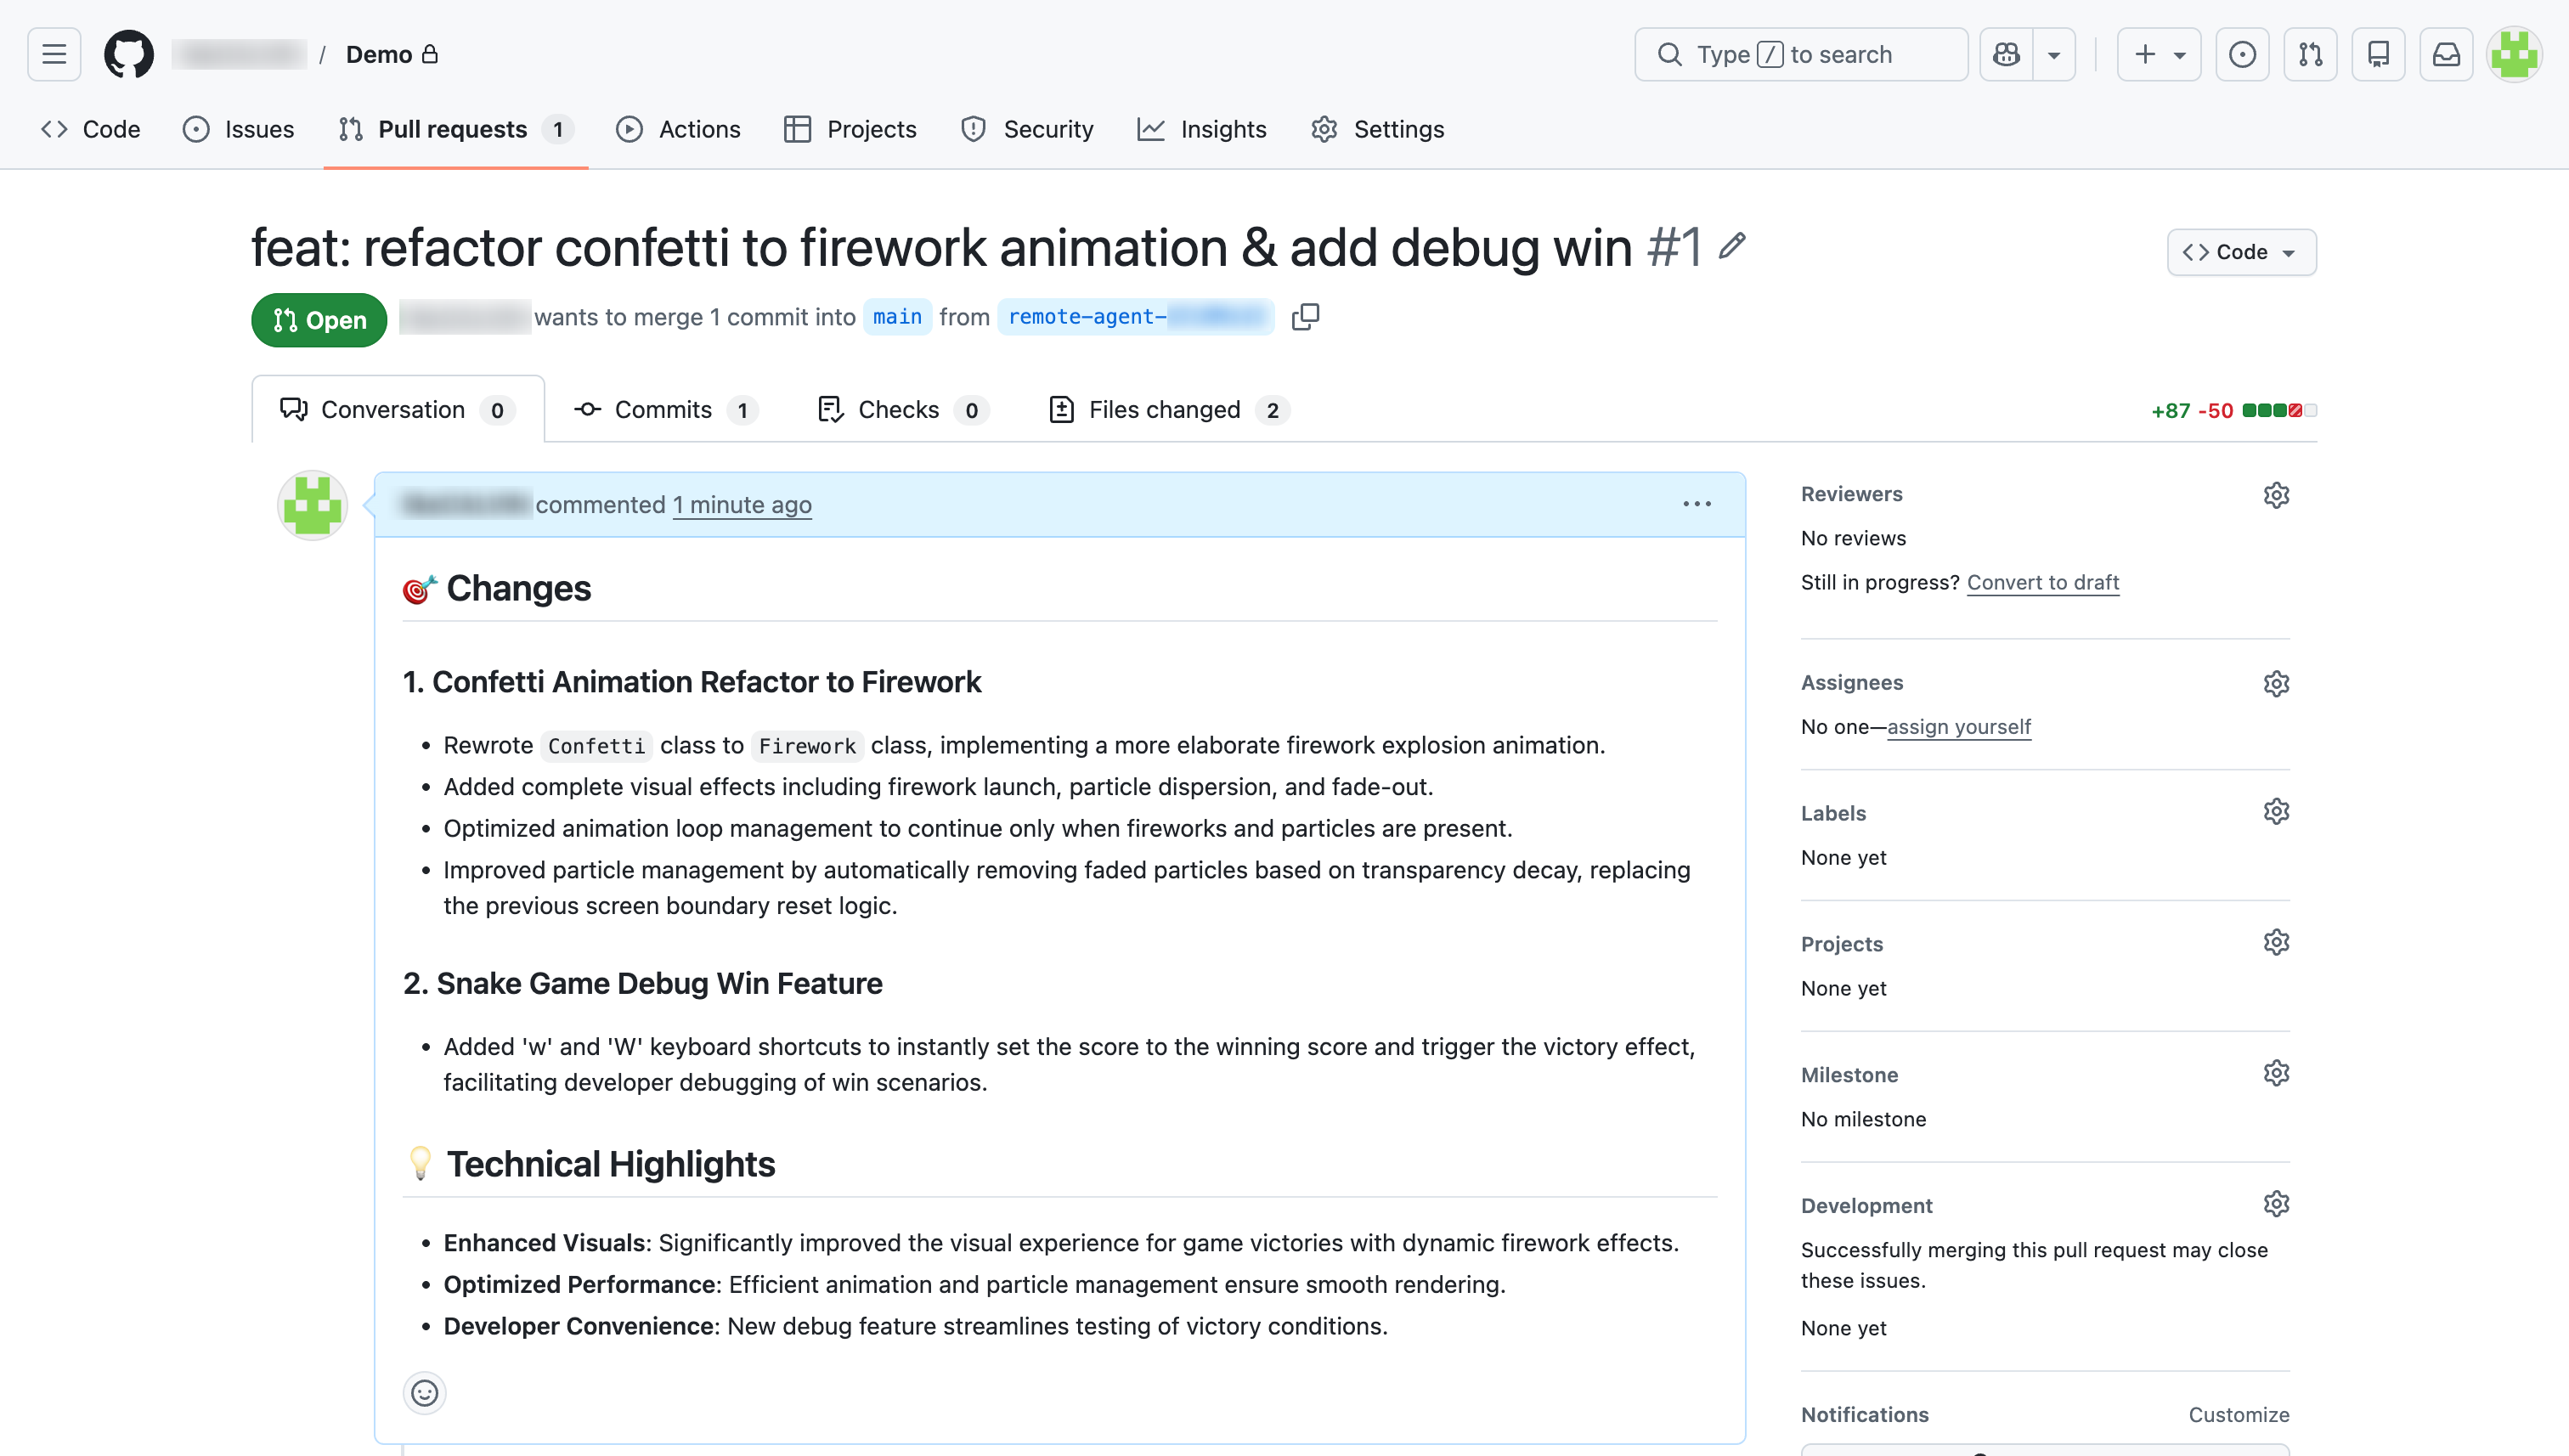Screen dimensions: 2569x1456
Task: Click the Reviewers heading
Action: pos(1851,494)
